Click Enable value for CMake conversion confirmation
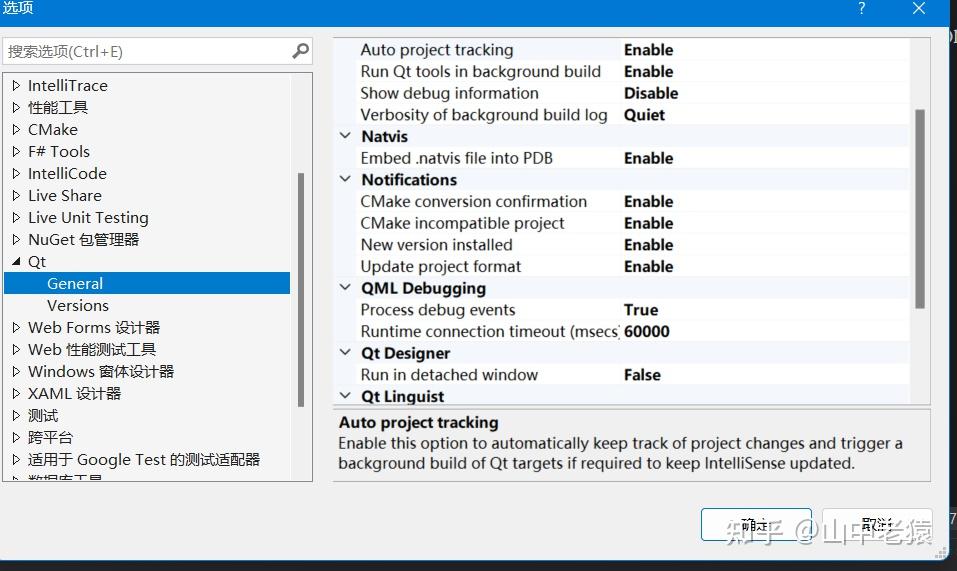 [648, 201]
